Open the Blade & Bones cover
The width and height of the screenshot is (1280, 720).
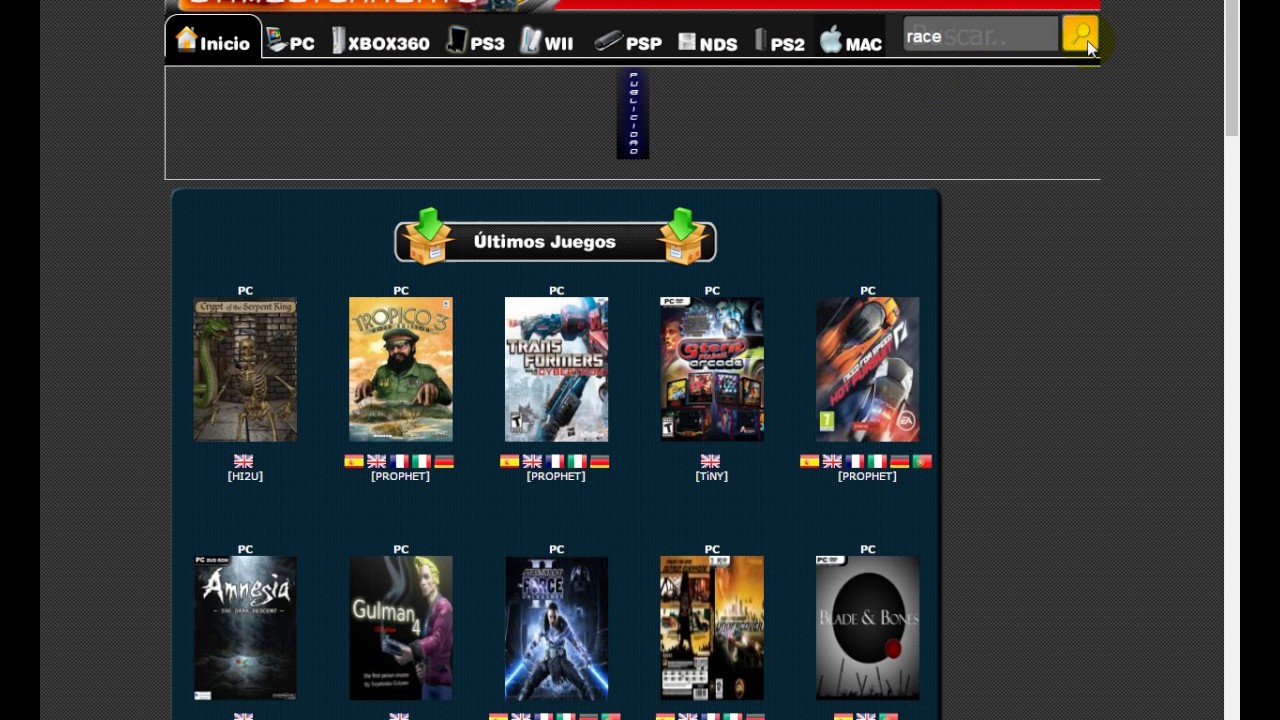click(x=868, y=628)
